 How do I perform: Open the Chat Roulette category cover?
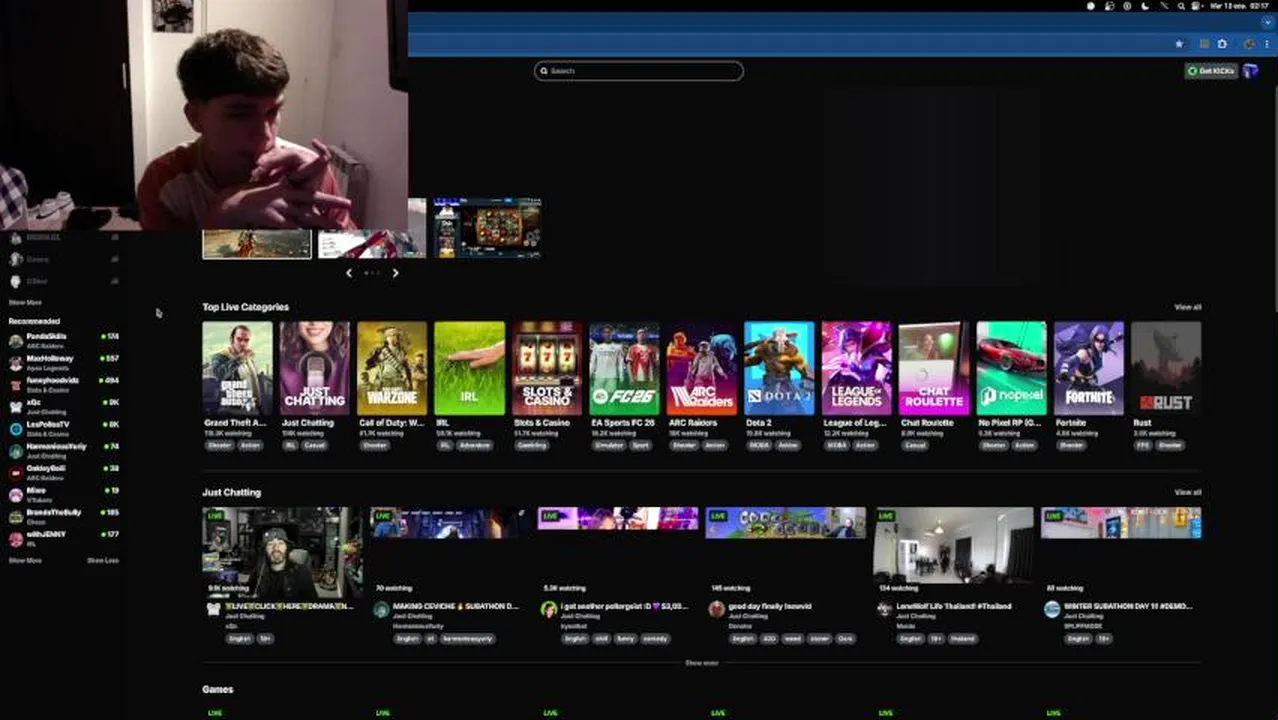coord(934,368)
